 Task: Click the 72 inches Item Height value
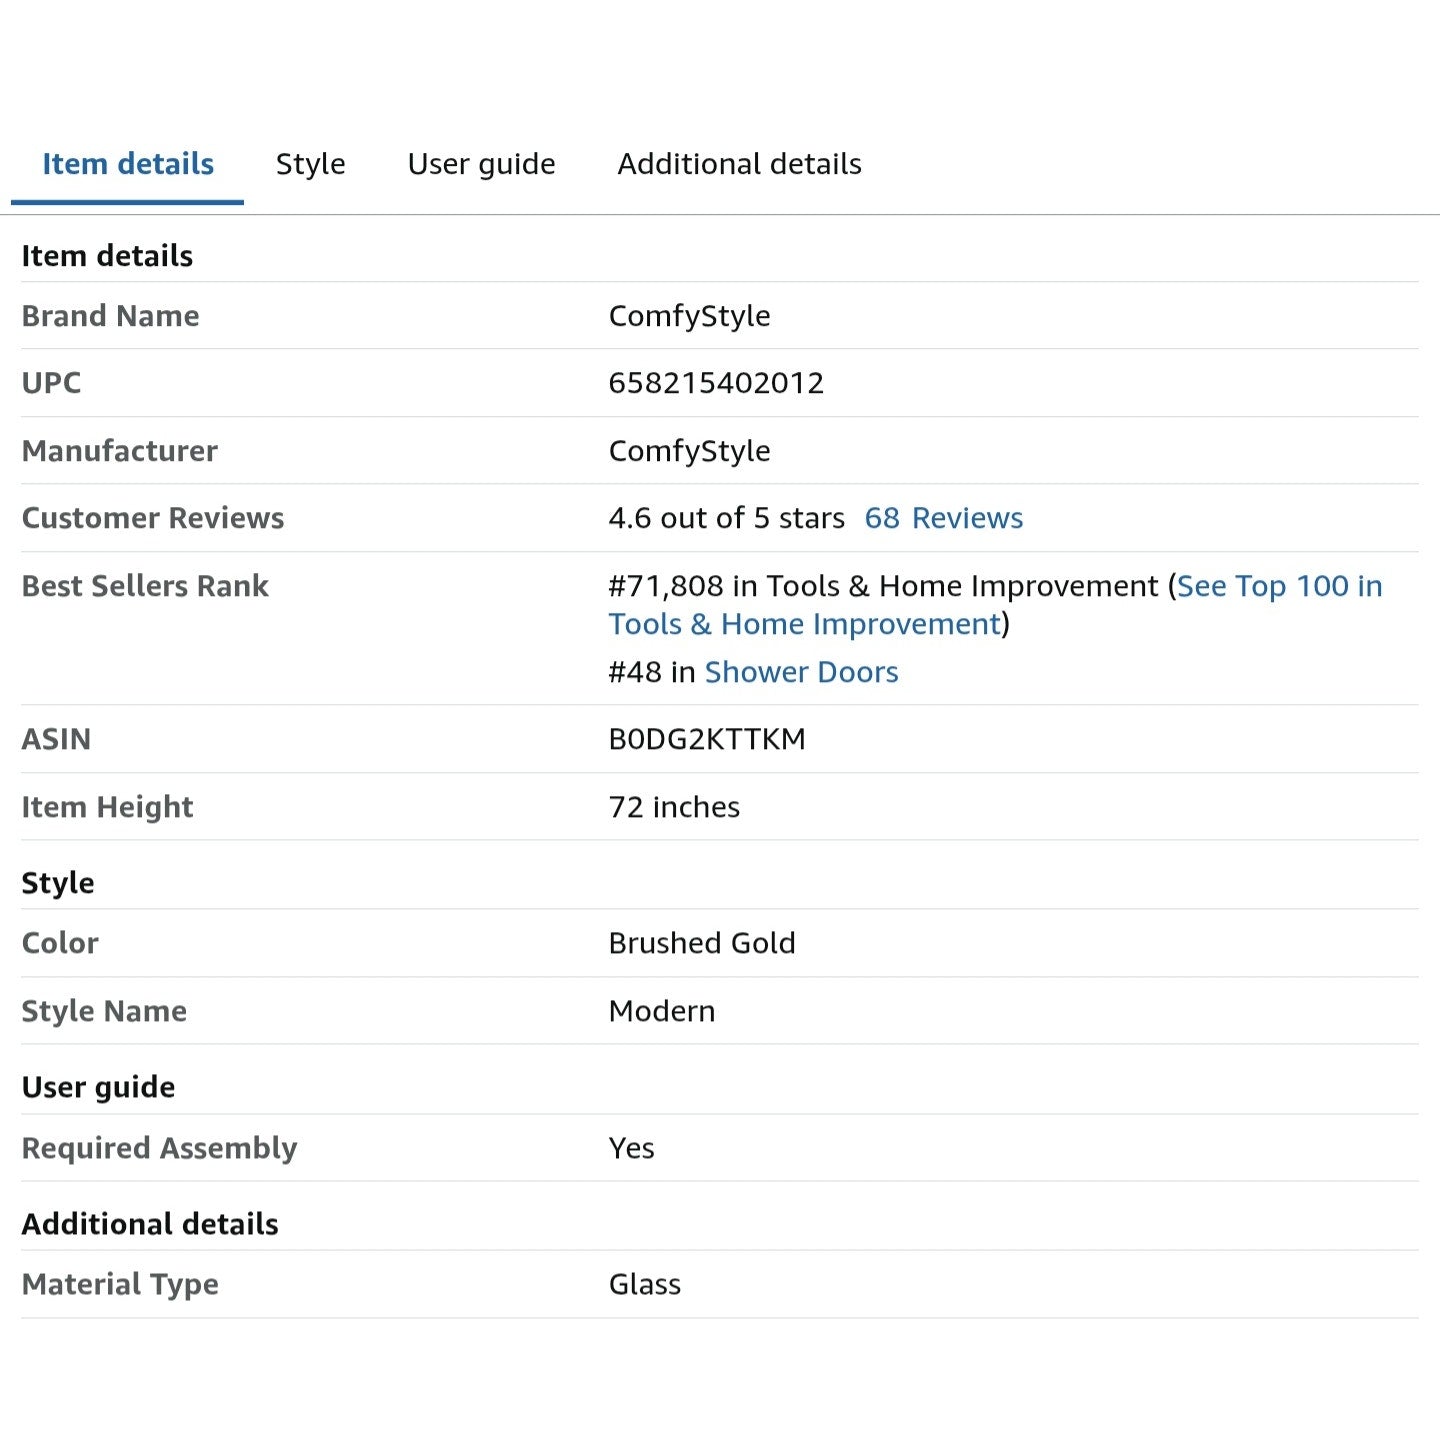coord(674,807)
